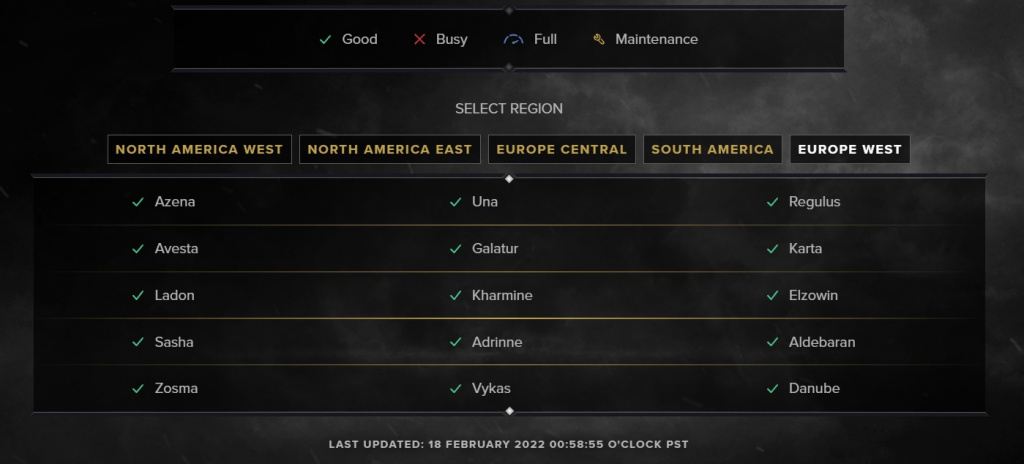Select the Europe West tab
The image size is (1024, 464).
coord(850,150)
